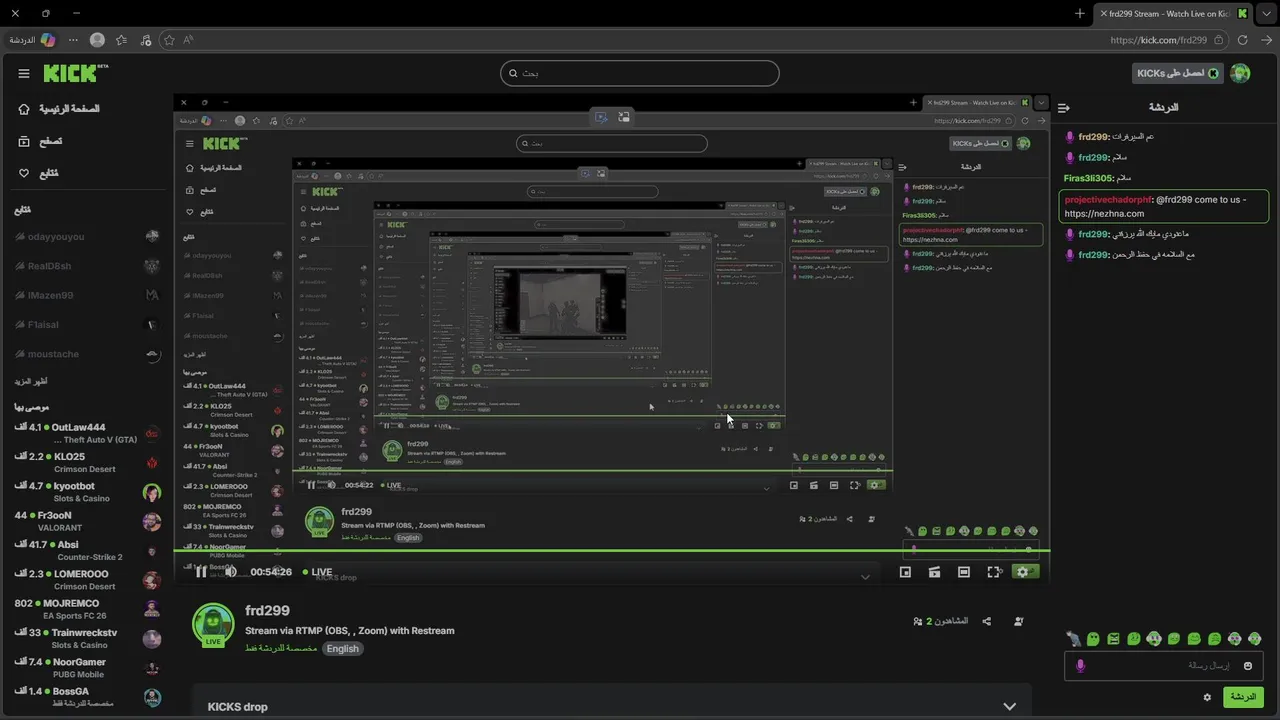This screenshot has width=1280, height=720.
Task: Open Copilot الدردشة in browser toolbar
Action: click(32, 40)
